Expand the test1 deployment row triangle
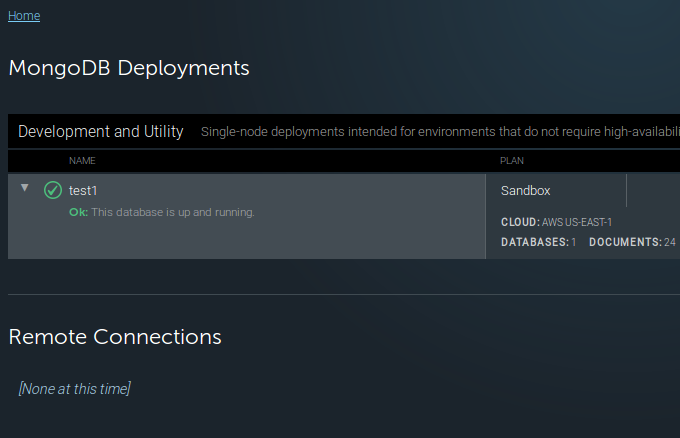The height and width of the screenshot is (438, 680). point(25,188)
